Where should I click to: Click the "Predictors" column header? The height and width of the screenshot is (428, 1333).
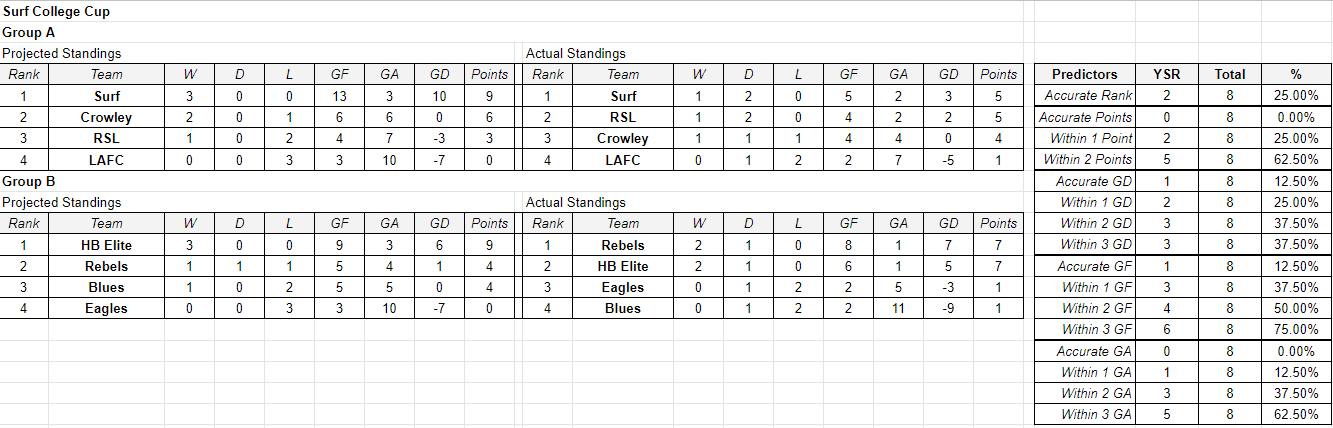[1085, 74]
